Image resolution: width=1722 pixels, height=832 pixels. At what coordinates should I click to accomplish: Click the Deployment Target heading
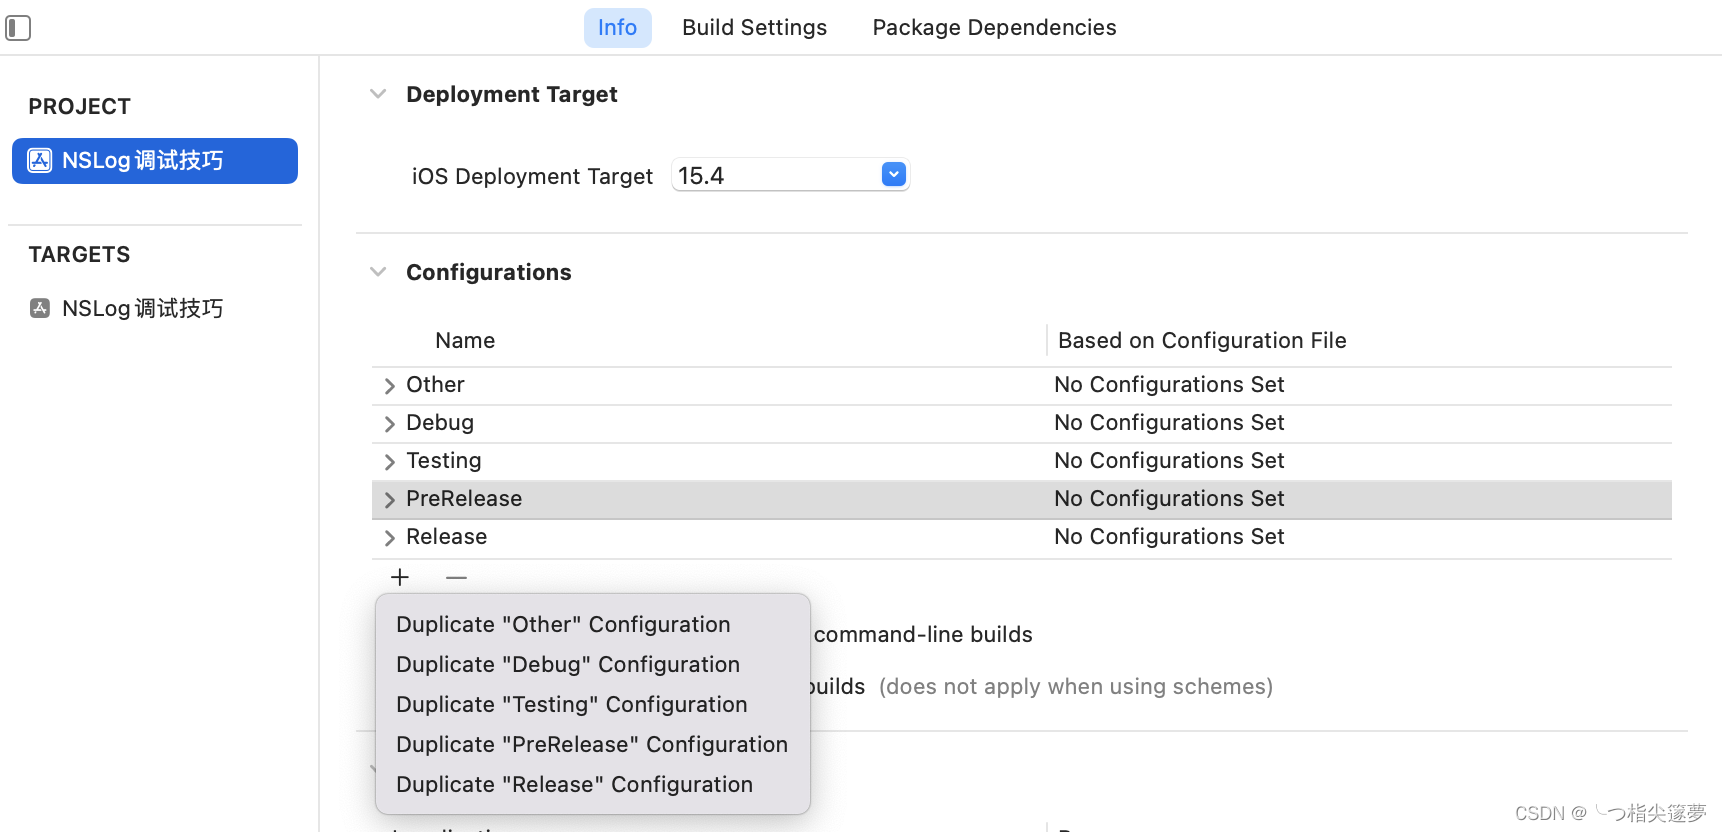[x=512, y=95]
